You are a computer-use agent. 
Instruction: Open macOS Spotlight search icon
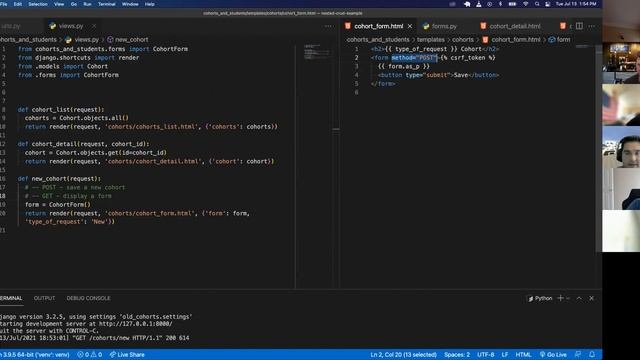click(x=537, y=4)
